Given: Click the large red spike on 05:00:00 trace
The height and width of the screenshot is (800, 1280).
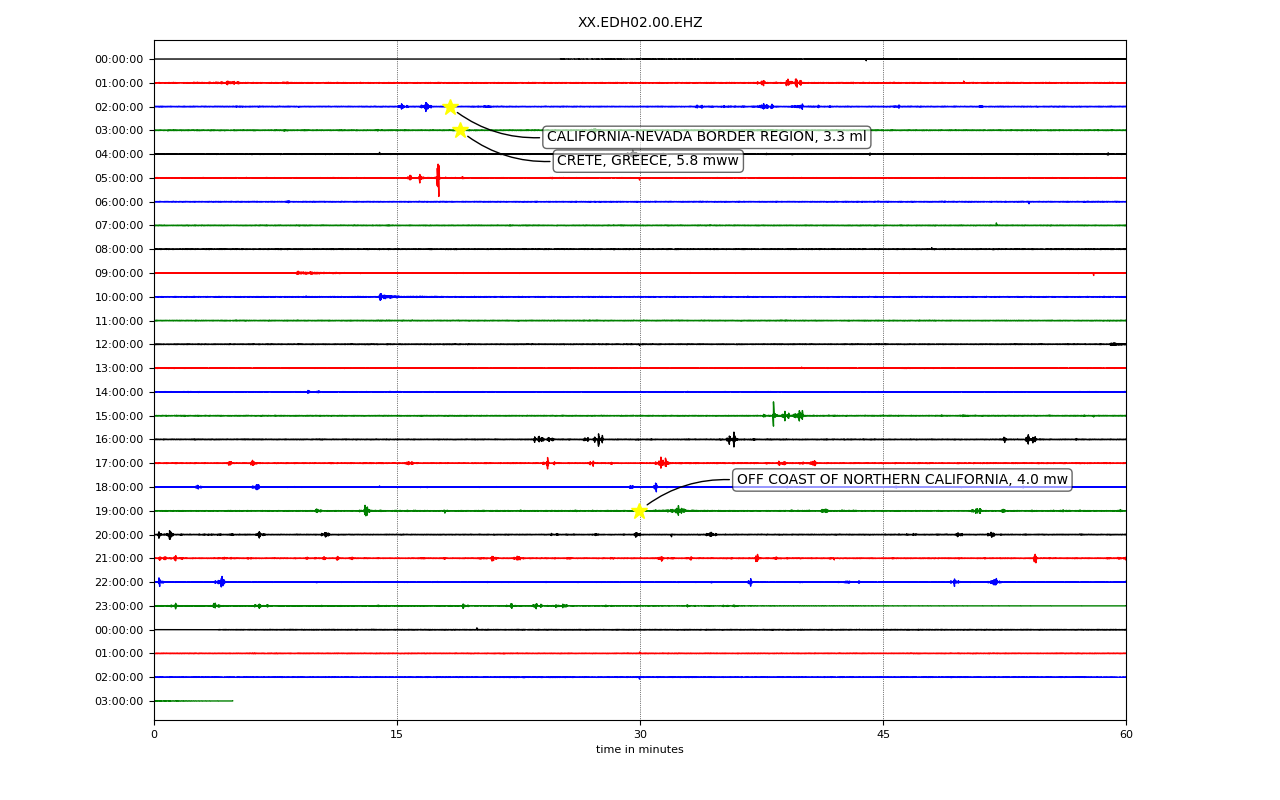Looking at the screenshot, I should pyautogui.click(x=438, y=180).
